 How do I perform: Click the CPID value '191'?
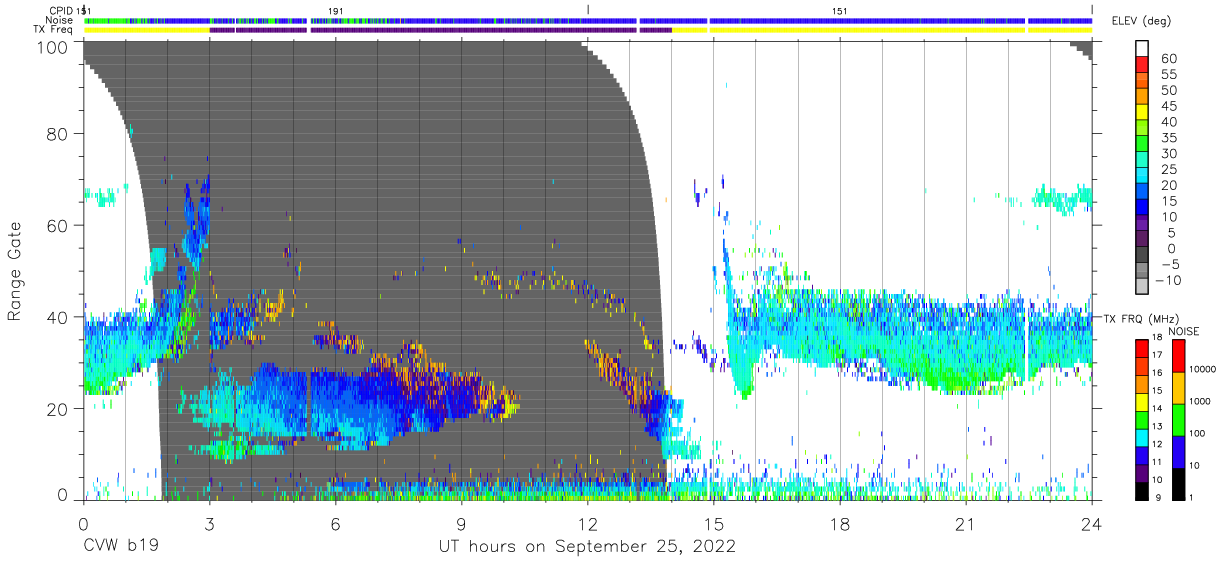tap(335, 10)
